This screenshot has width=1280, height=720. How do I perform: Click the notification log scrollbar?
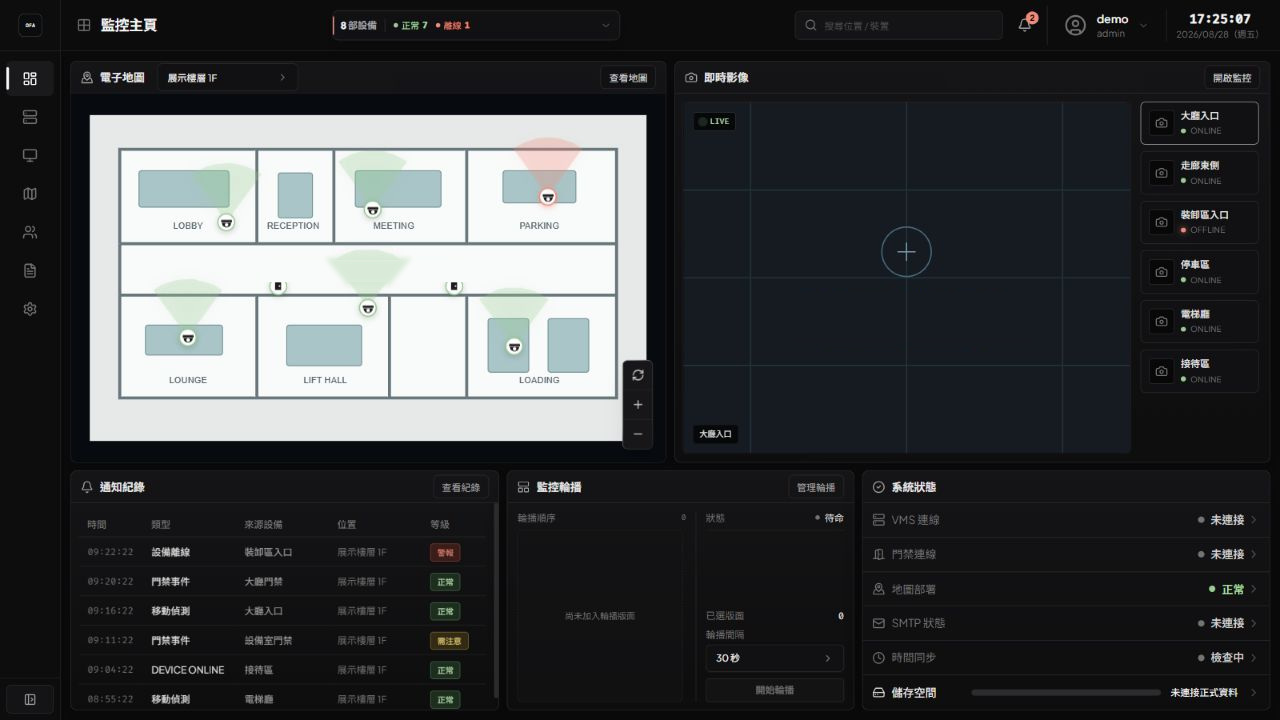[x=496, y=600]
